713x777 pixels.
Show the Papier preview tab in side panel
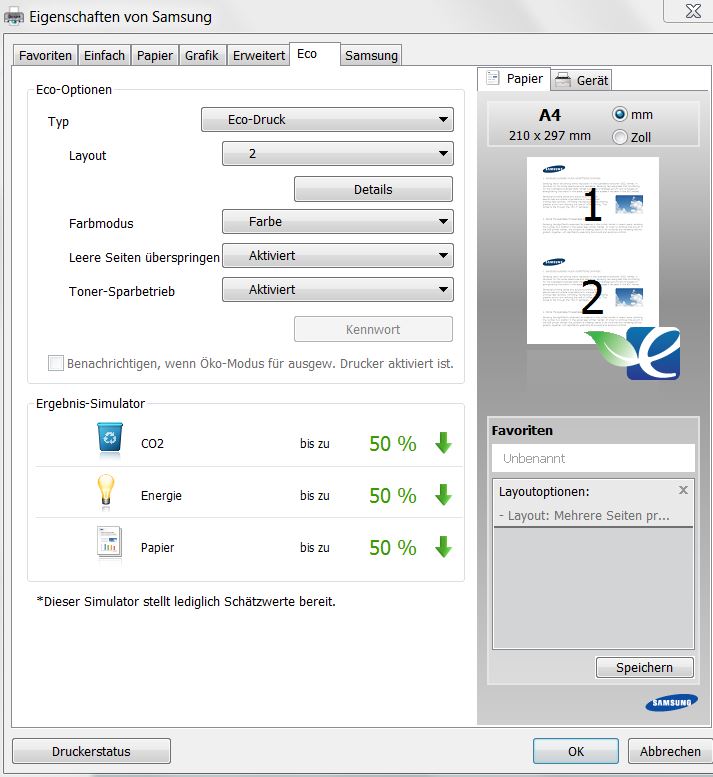coord(514,79)
